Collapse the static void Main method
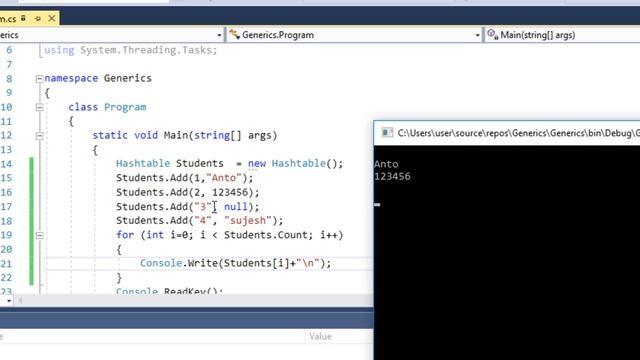640x360 pixels. 39,136
